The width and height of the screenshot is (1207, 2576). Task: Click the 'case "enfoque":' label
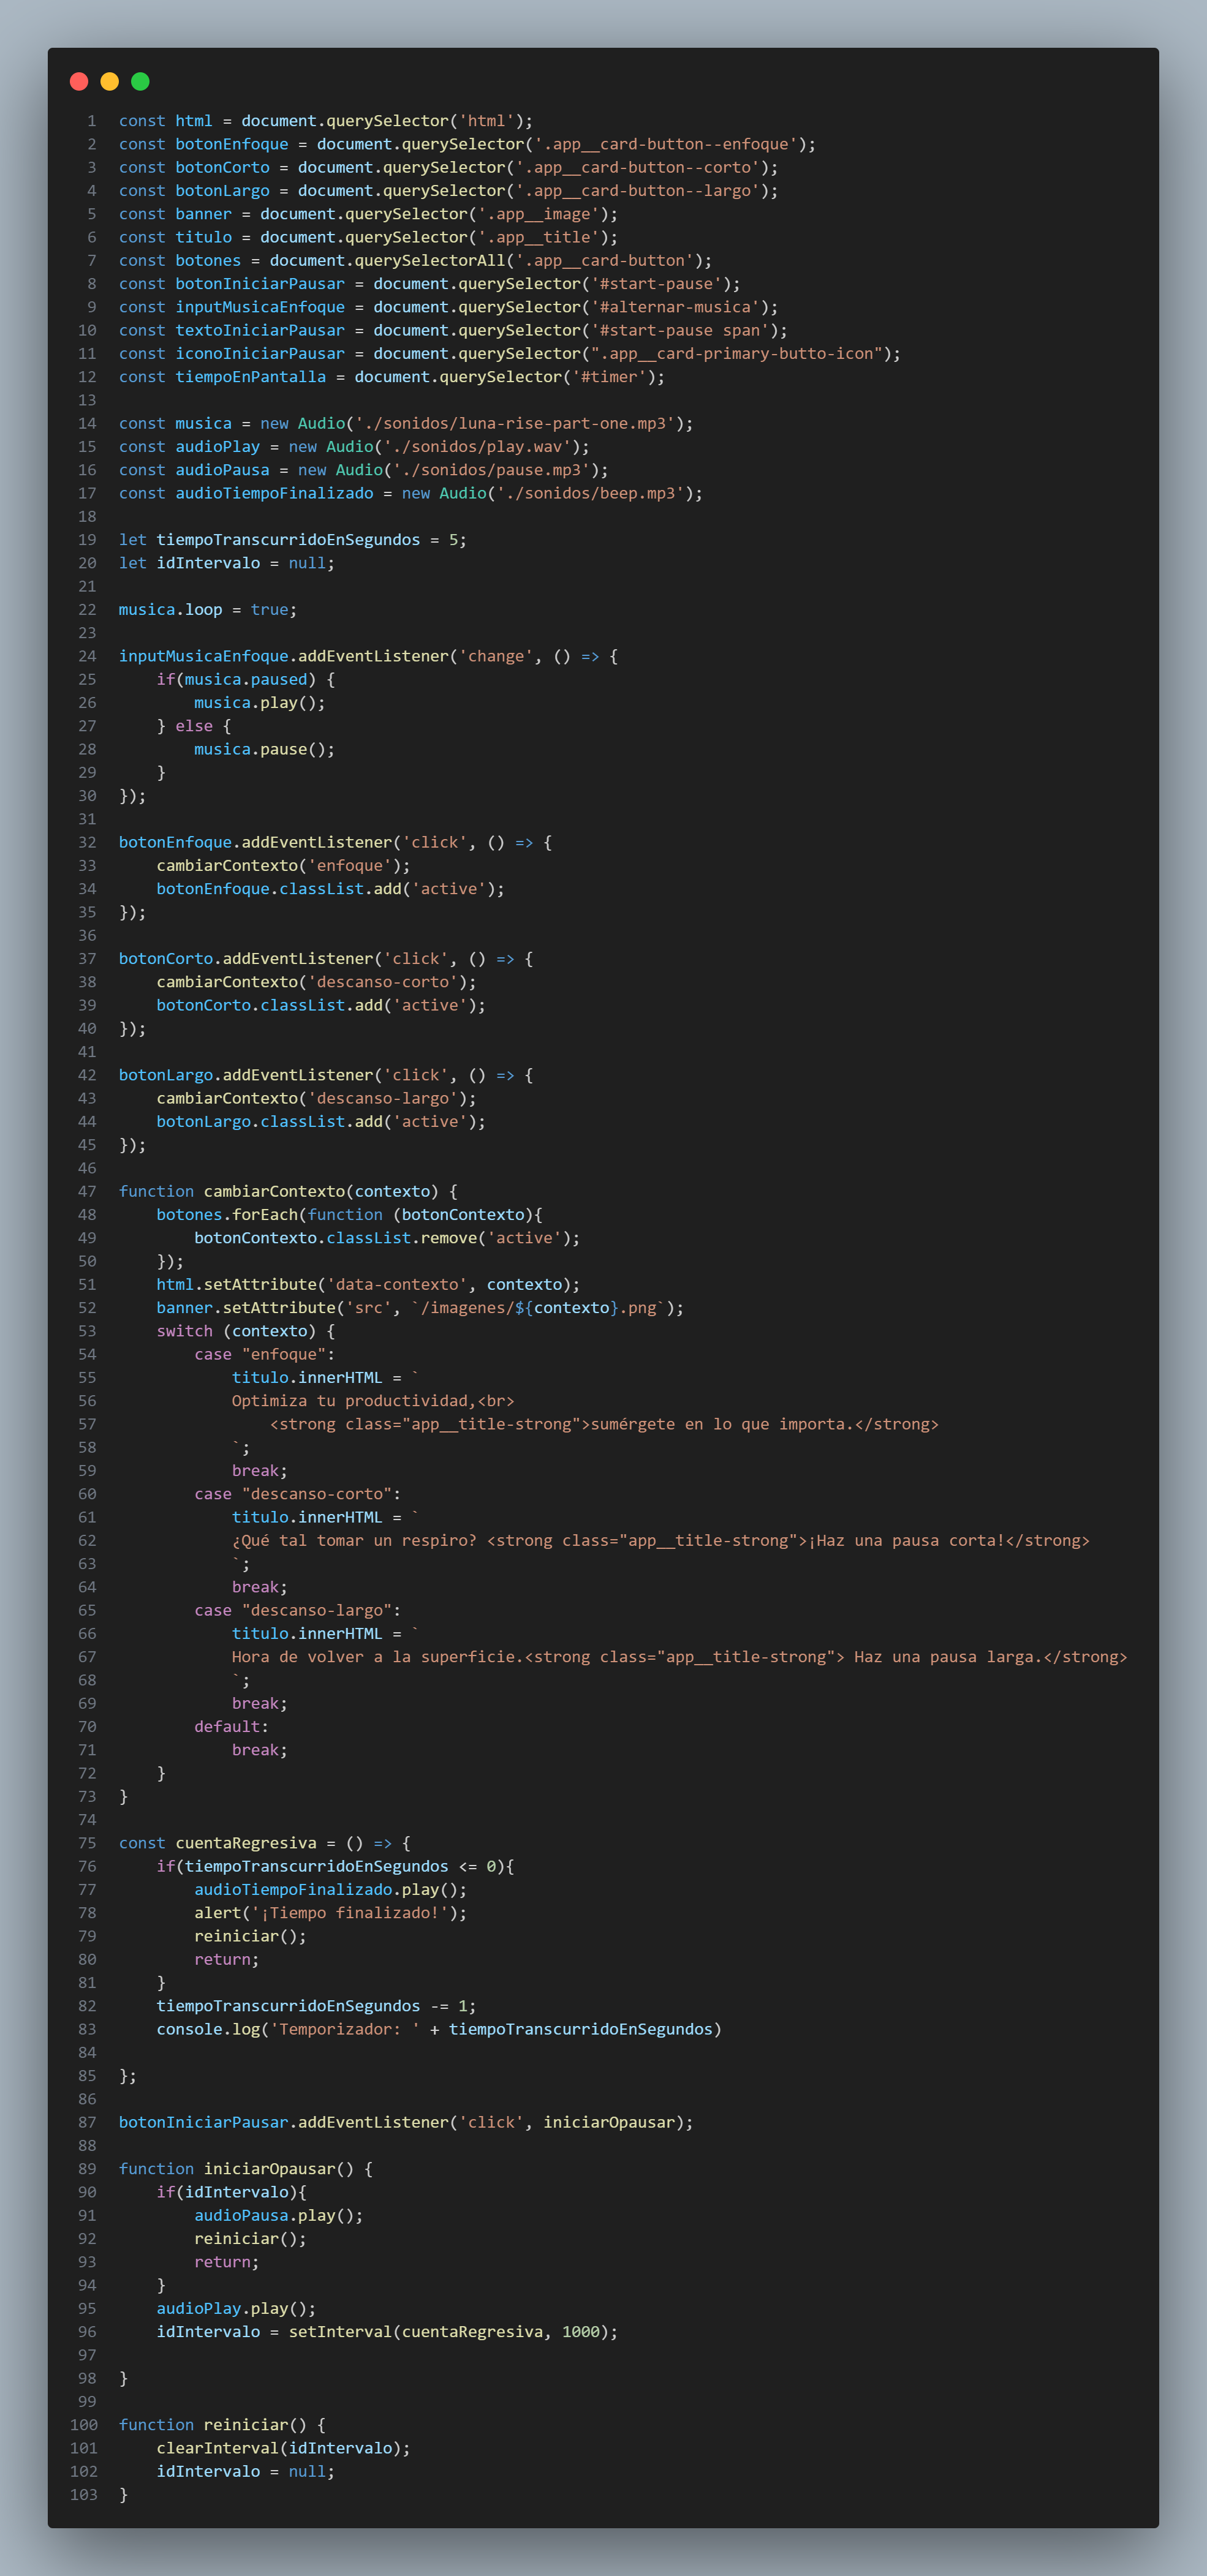point(264,1354)
